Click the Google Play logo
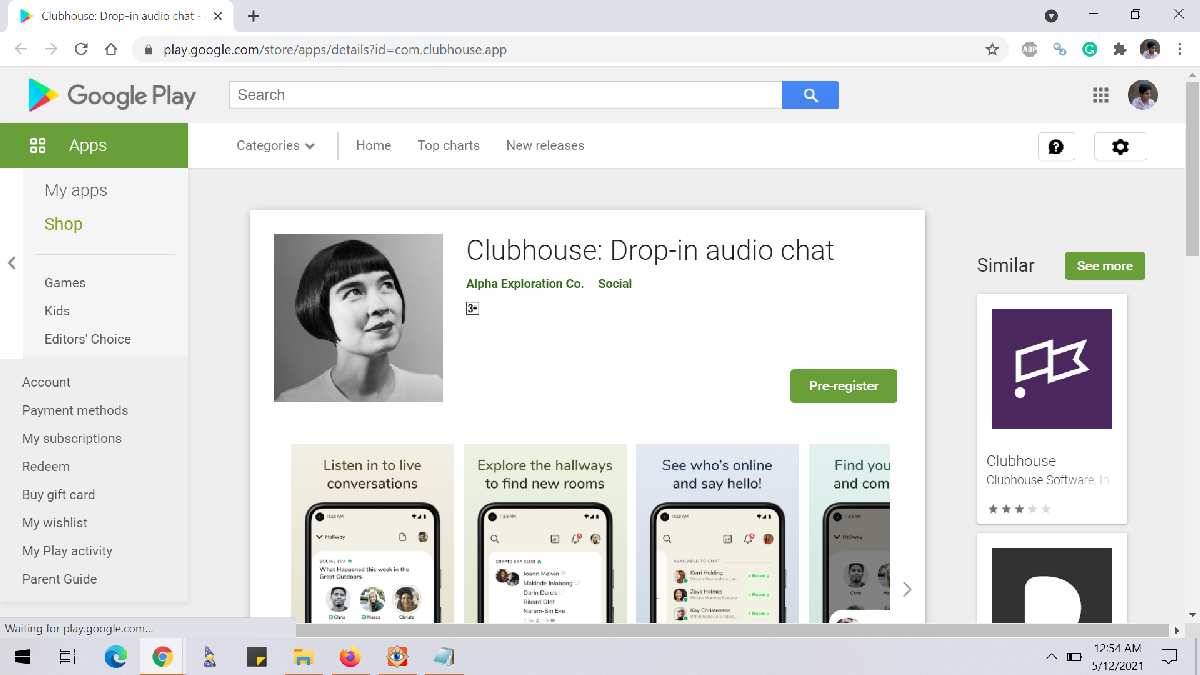Image resolution: width=1200 pixels, height=675 pixels. pos(112,95)
